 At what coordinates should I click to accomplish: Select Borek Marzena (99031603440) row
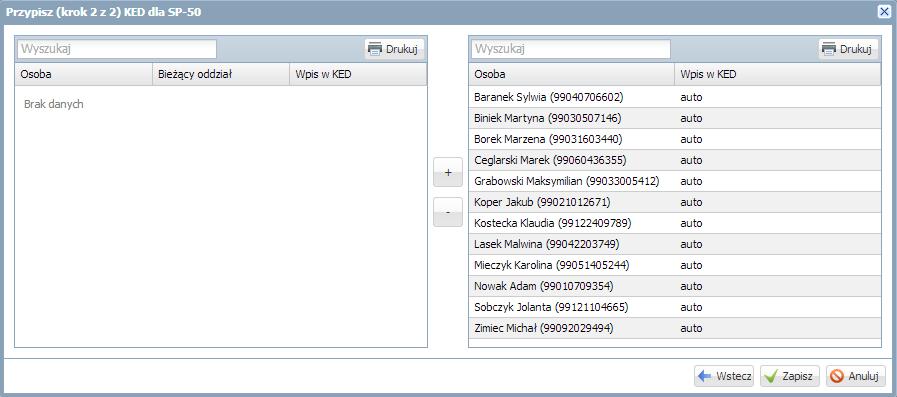(x=675, y=139)
